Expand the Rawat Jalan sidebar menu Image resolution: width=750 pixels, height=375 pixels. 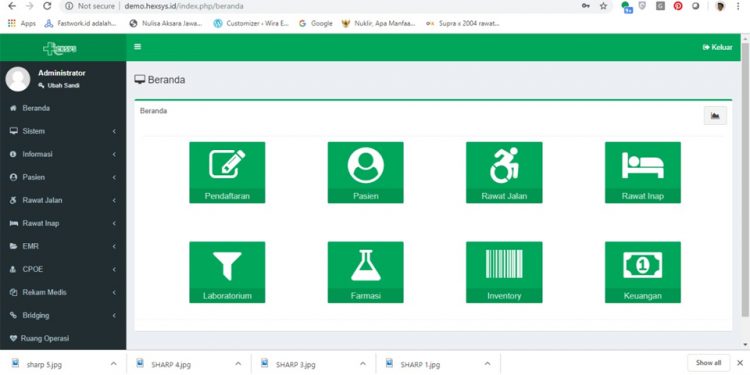click(x=63, y=200)
